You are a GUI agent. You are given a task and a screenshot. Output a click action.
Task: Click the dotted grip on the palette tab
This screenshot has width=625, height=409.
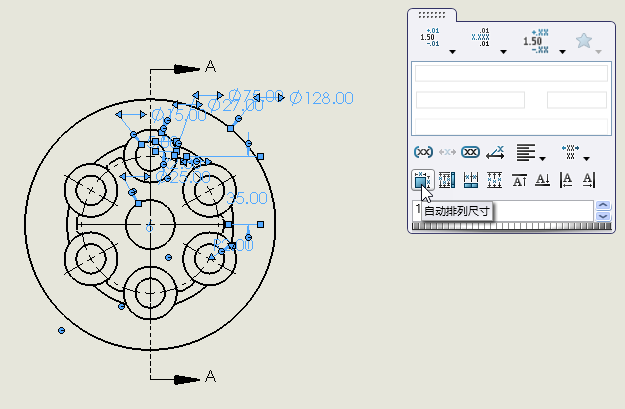coord(432,15)
